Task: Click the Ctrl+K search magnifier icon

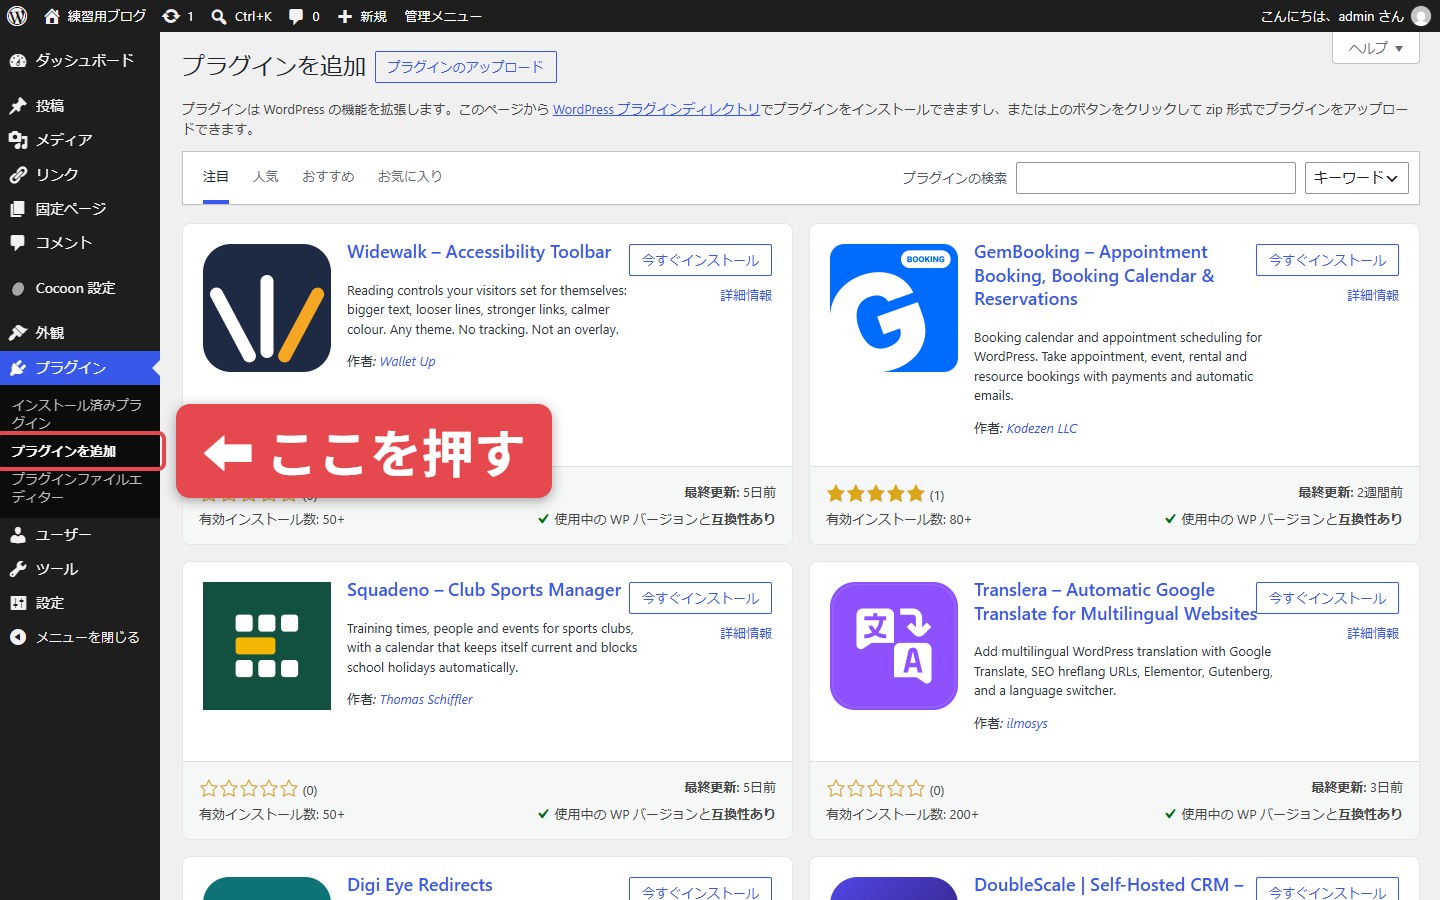Action: [219, 16]
